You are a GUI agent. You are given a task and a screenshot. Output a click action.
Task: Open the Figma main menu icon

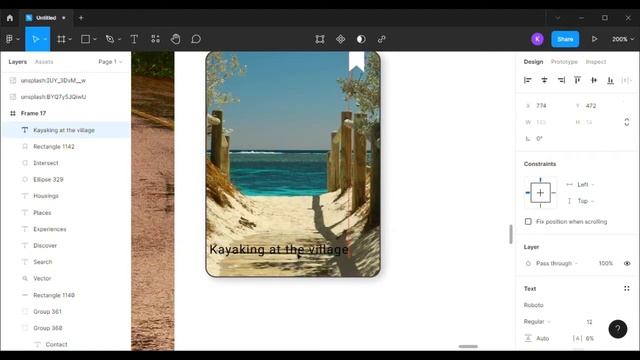(9, 39)
